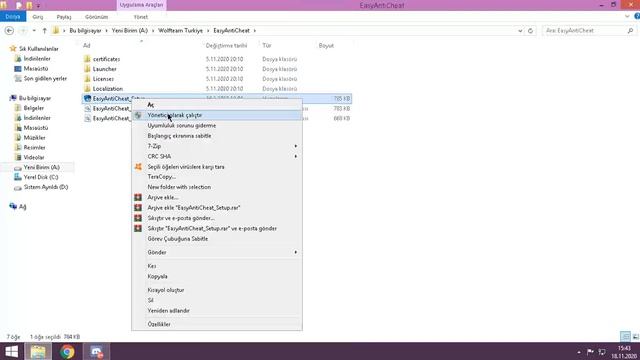Select Yönetici olarak çalıştır

(217, 116)
